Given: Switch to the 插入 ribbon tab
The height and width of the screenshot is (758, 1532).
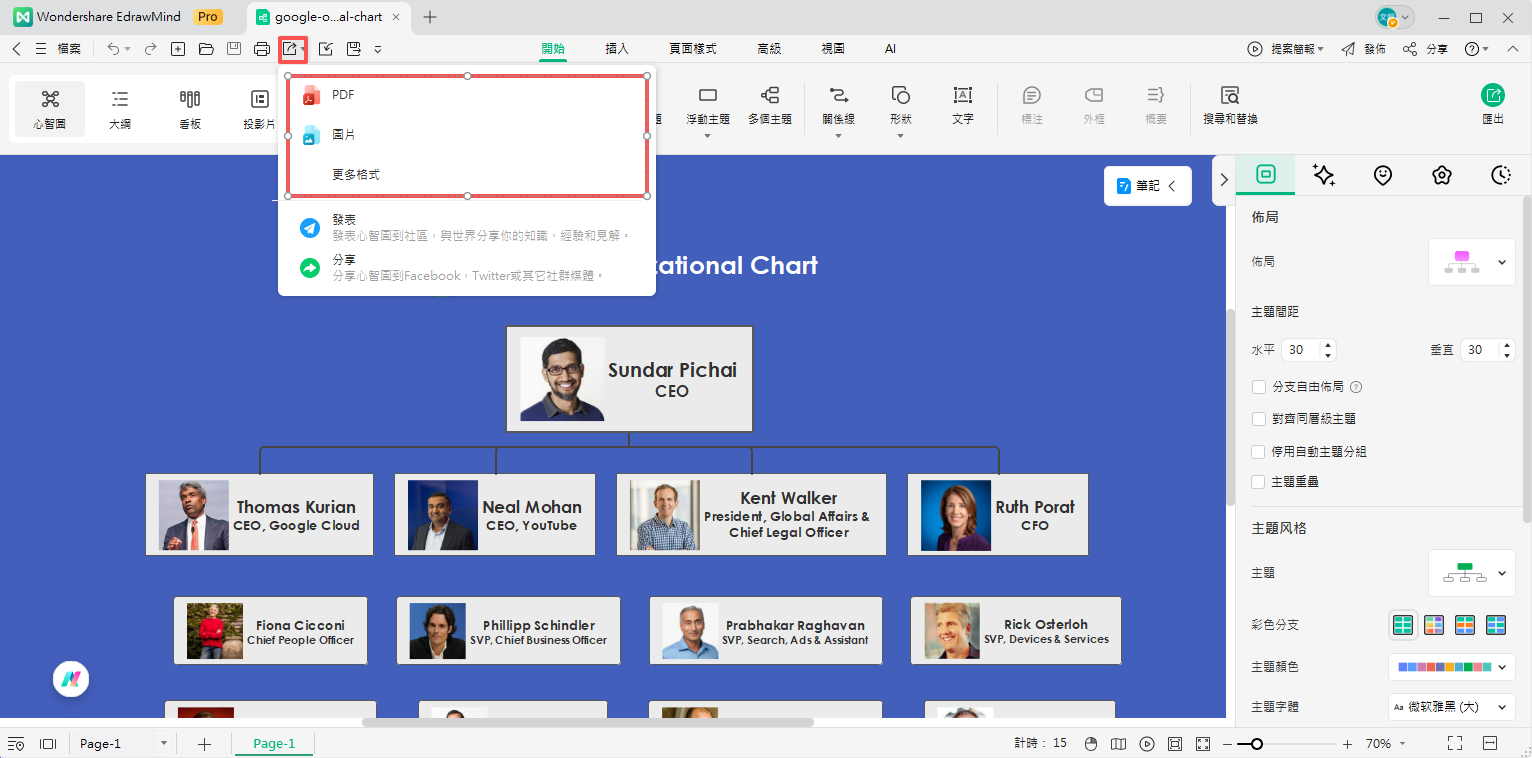Looking at the screenshot, I should [617, 48].
